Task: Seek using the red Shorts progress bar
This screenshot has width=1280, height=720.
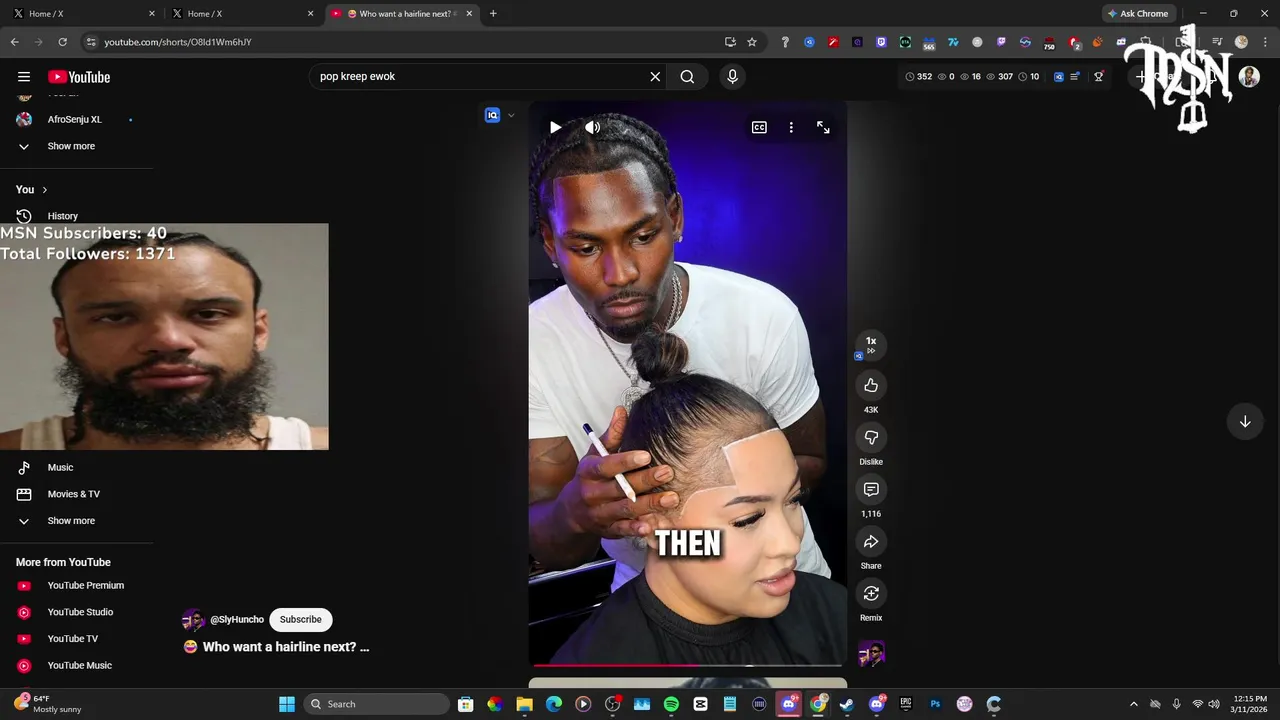Action: click(687, 665)
